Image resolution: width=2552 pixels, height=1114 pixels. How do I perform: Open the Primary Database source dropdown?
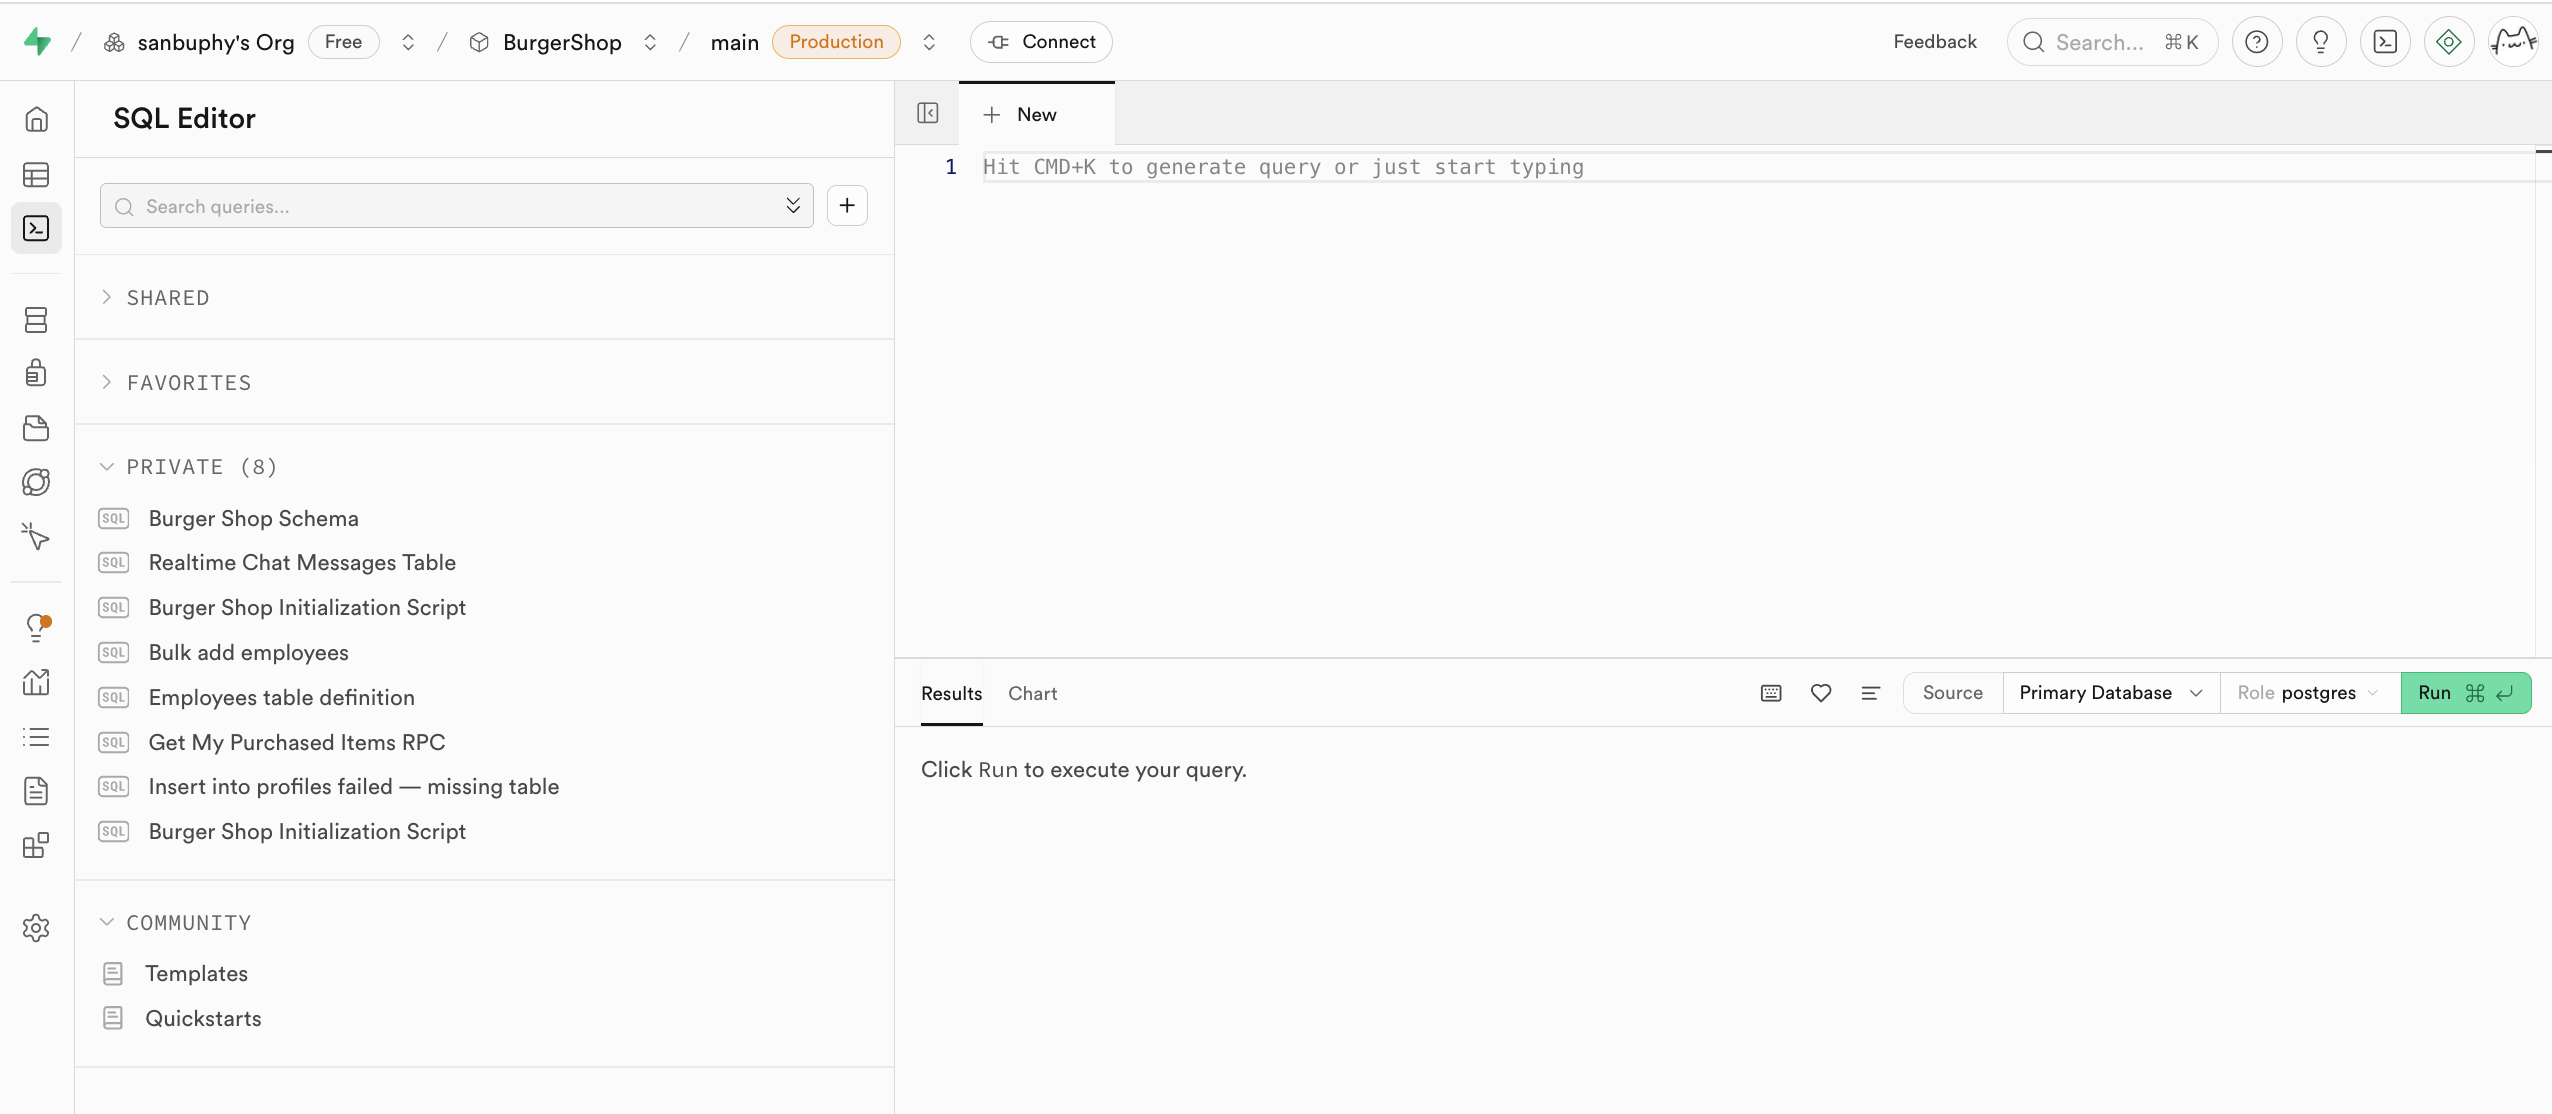(x=2110, y=693)
